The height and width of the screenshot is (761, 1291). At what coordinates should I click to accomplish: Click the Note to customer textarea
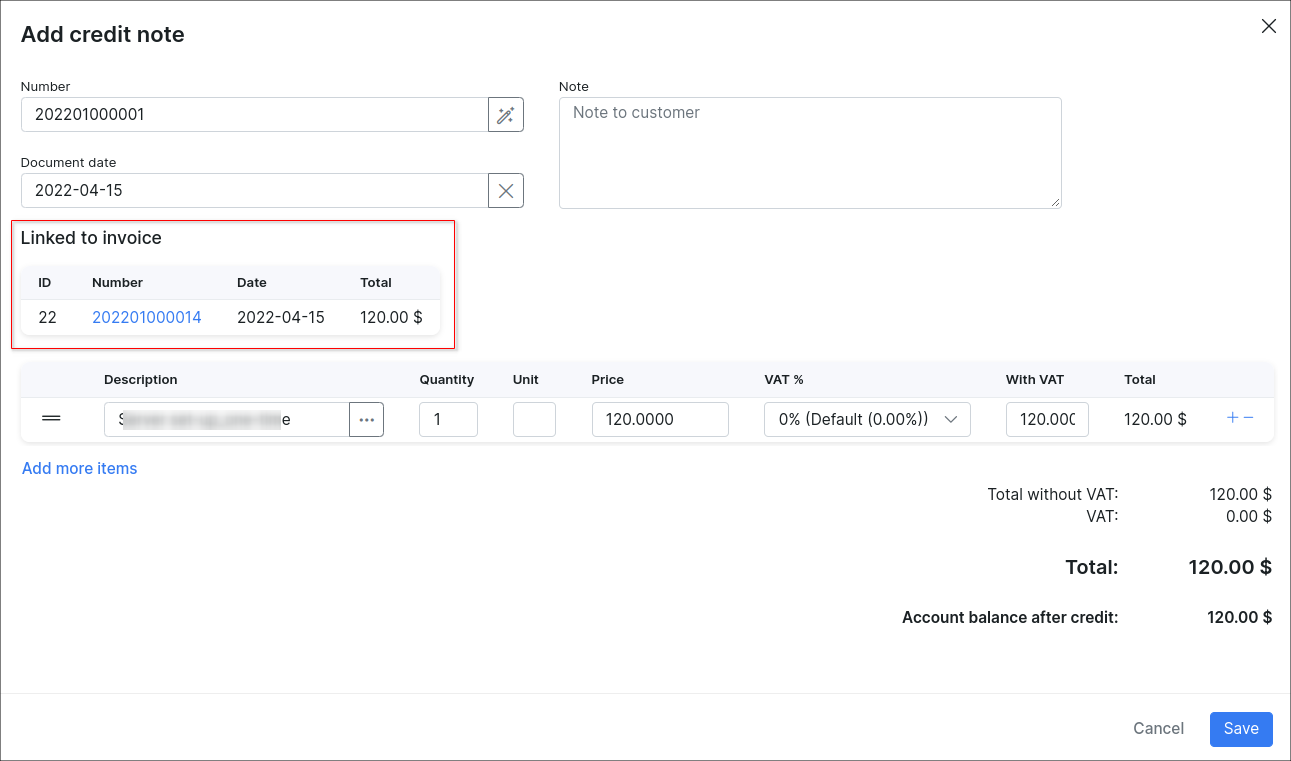click(x=809, y=153)
